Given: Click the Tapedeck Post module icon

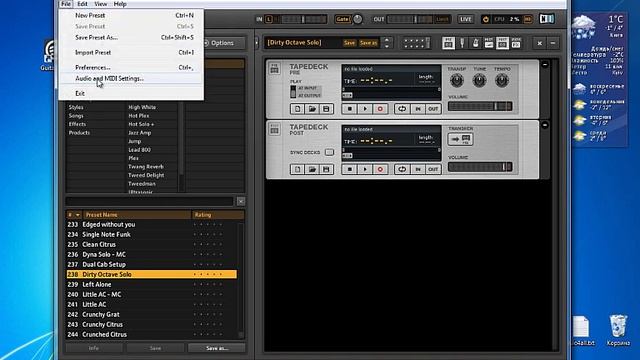Looking at the screenshot, I should tap(275, 129).
